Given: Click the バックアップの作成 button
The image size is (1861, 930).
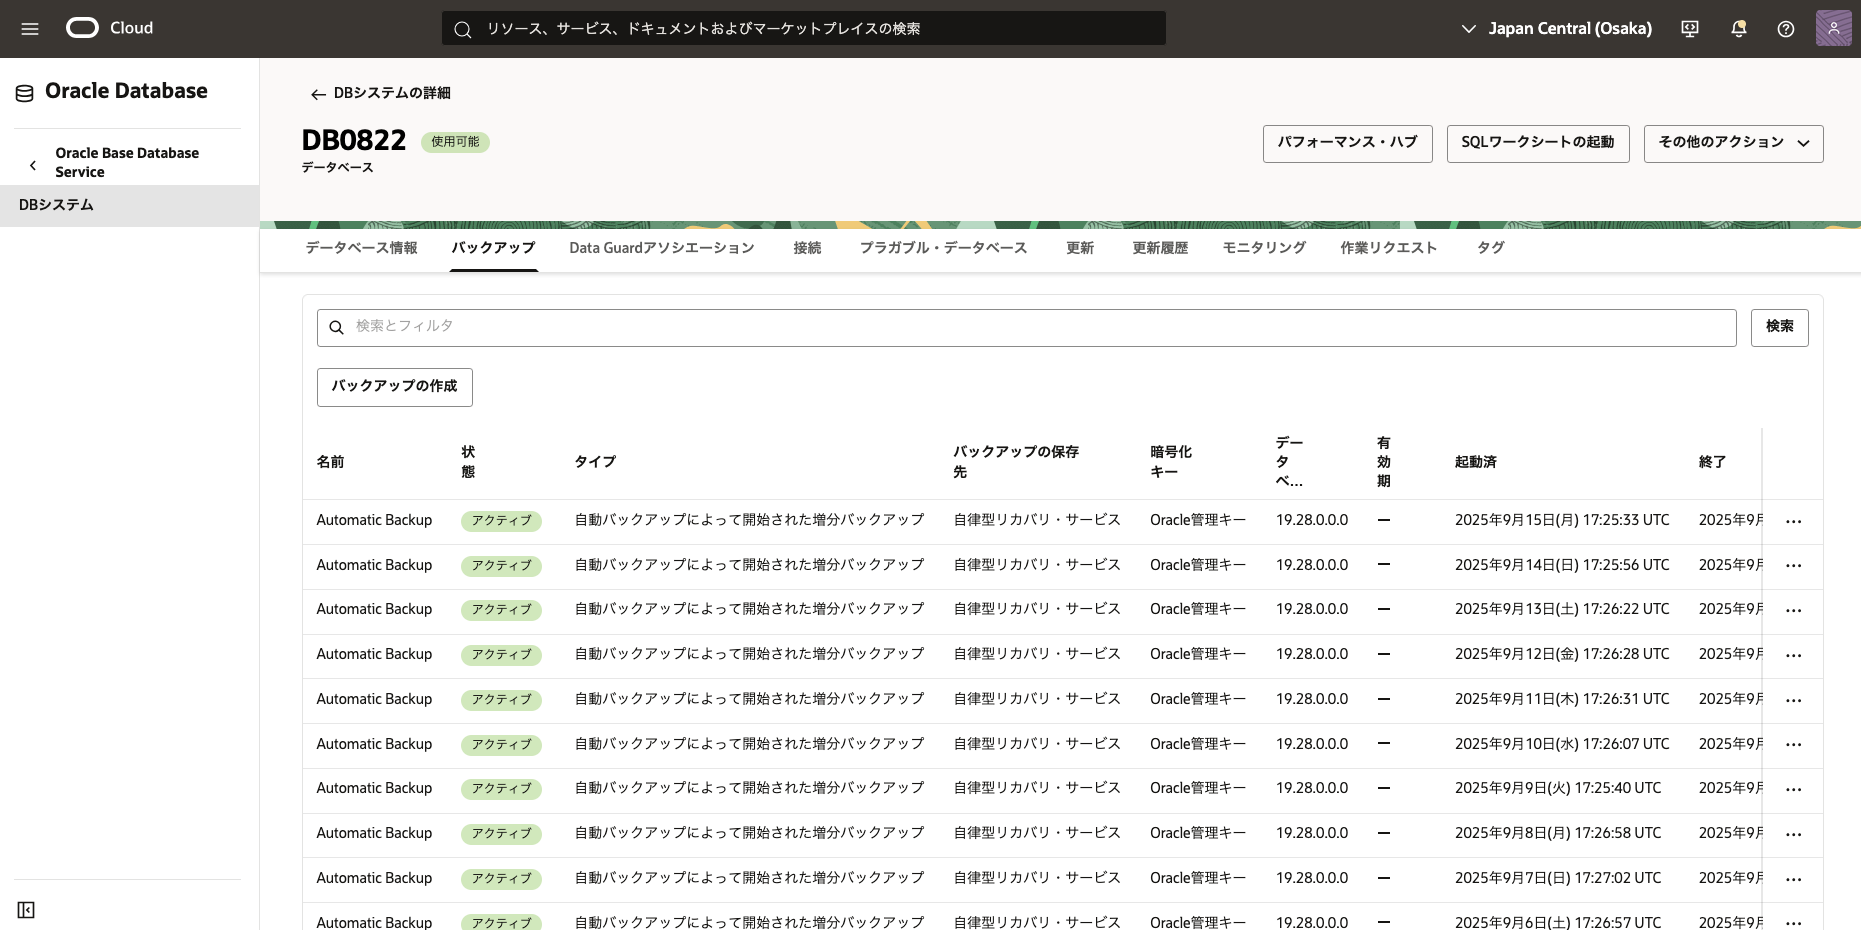Looking at the screenshot, I should 394,387.
